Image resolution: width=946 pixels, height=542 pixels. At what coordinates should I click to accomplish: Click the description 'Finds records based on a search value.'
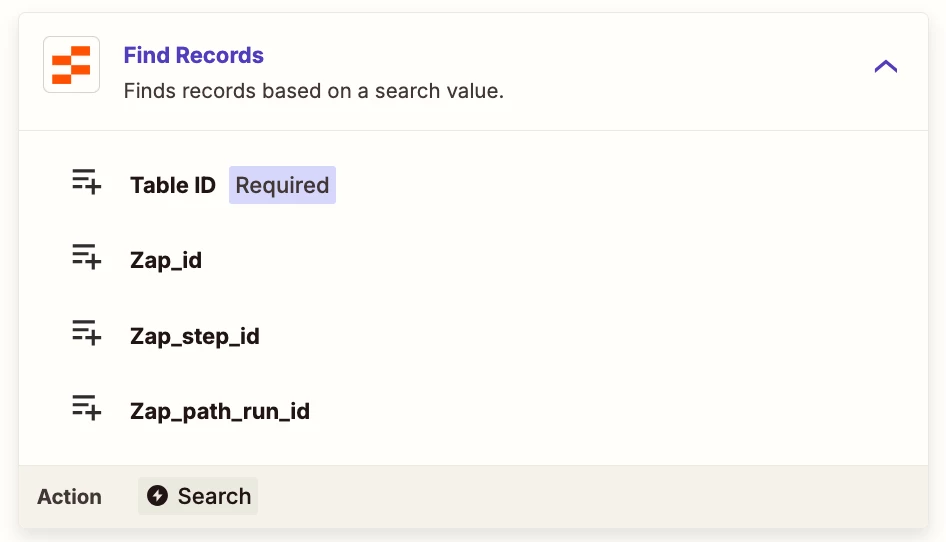[314, 91]
